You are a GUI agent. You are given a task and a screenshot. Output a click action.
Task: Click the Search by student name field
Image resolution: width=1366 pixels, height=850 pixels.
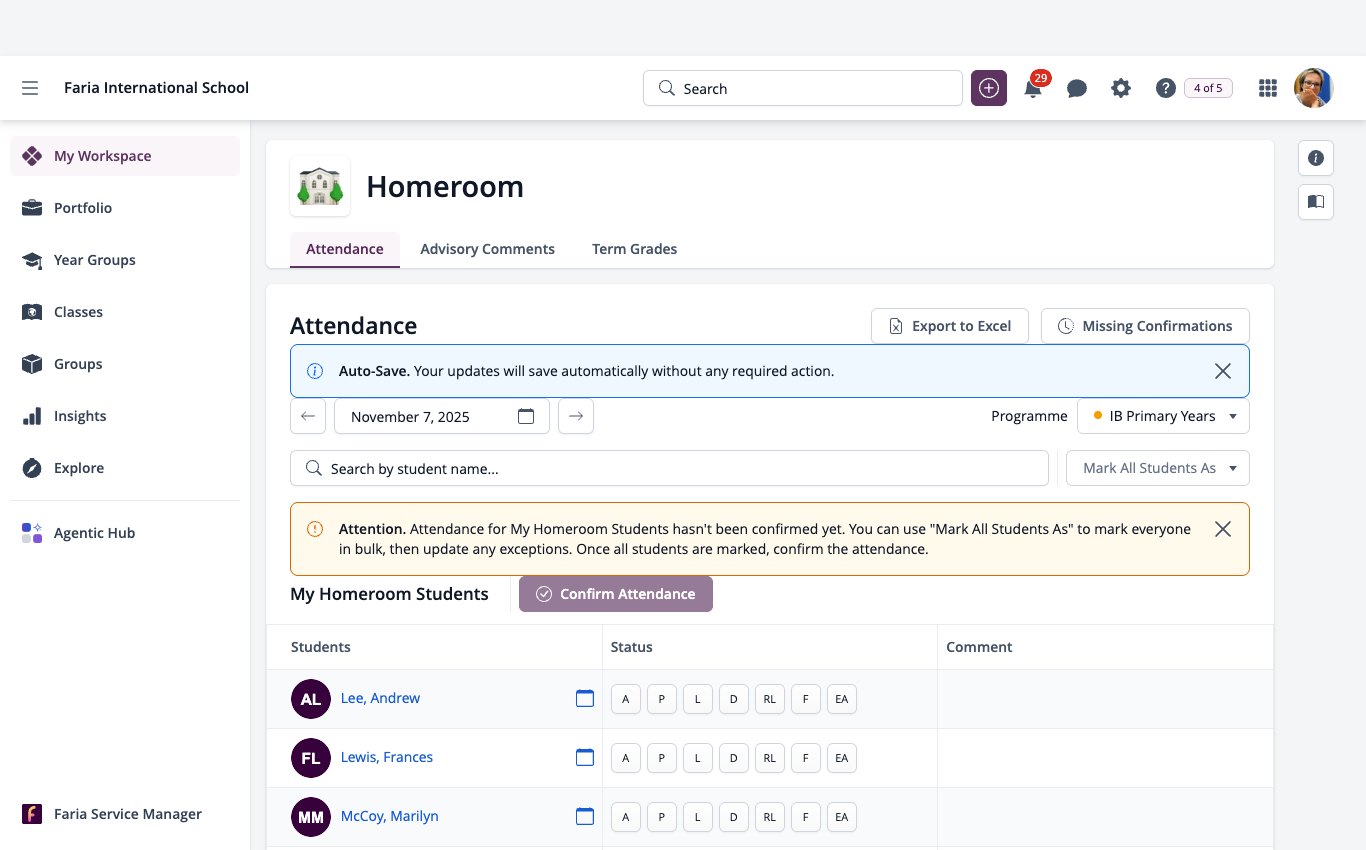[669, 468]
